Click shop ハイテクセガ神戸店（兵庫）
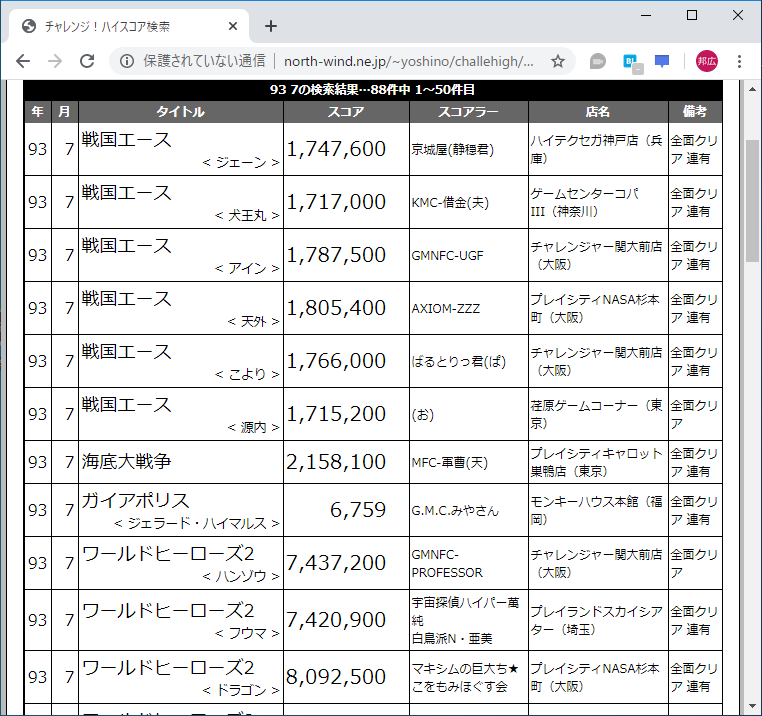762x716 pixels. (x=596, y=149)
